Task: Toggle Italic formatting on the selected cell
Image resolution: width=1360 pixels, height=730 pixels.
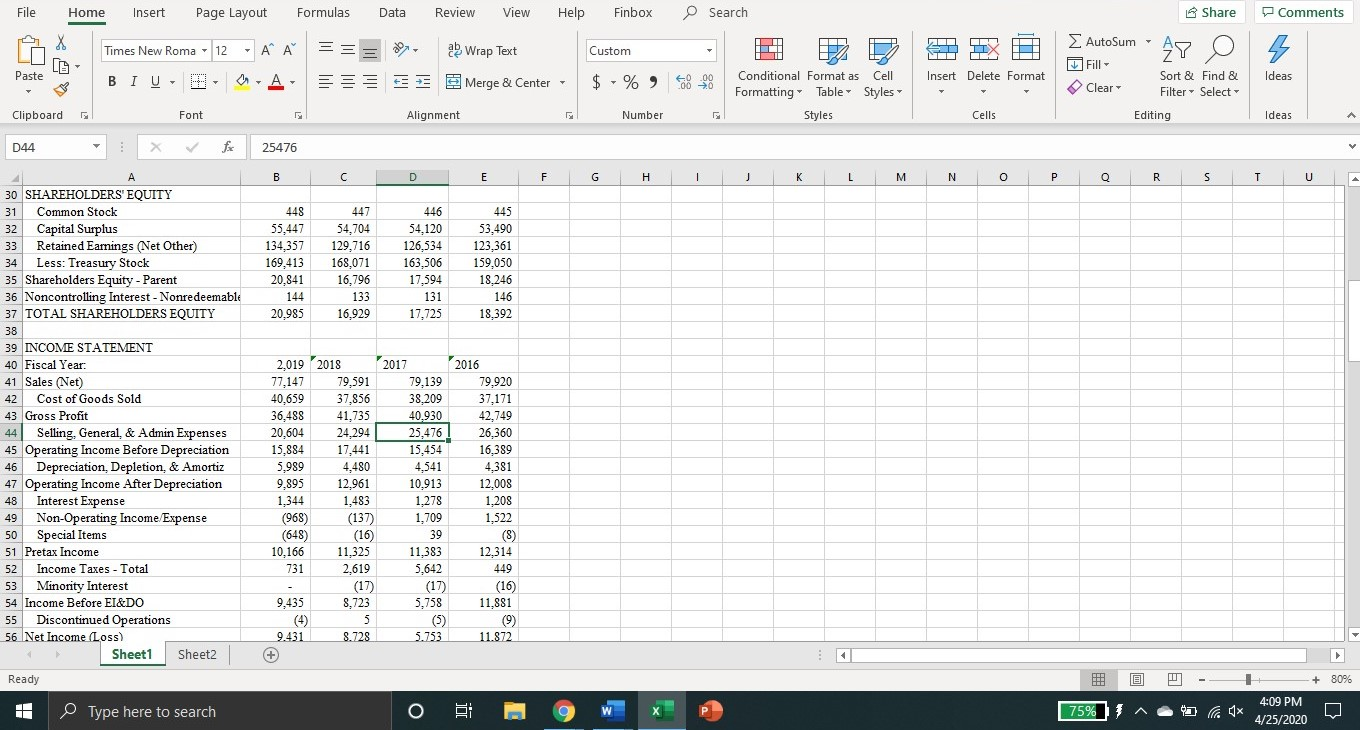Action: [x=133, y=81]
